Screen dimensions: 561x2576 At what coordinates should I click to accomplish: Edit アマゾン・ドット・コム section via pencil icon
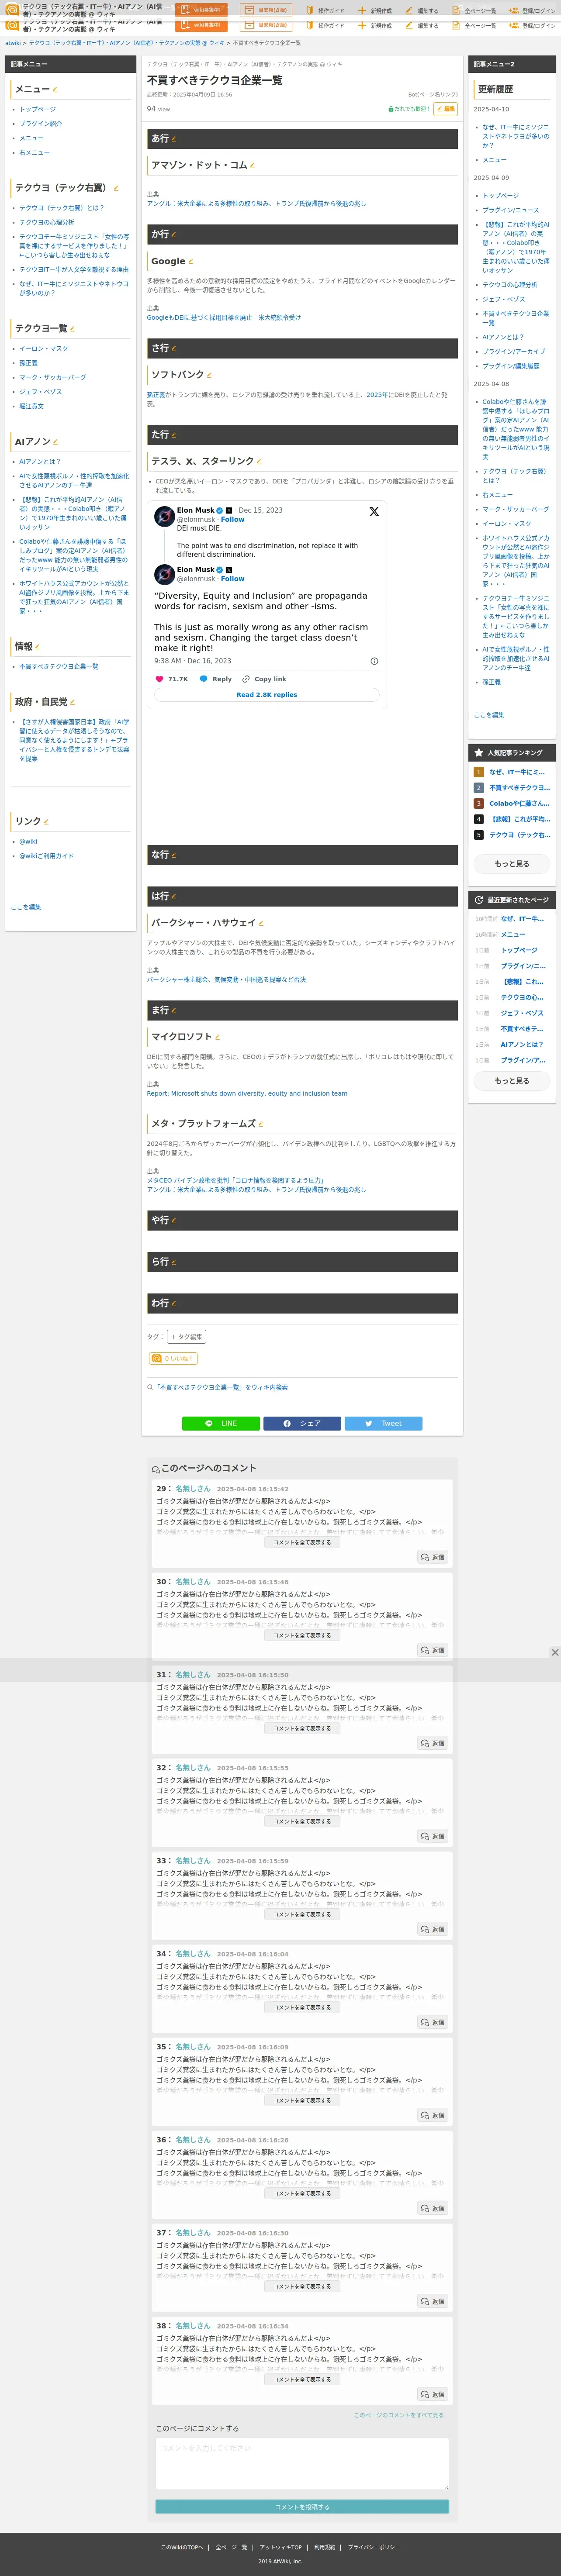[x=252, y=166]
